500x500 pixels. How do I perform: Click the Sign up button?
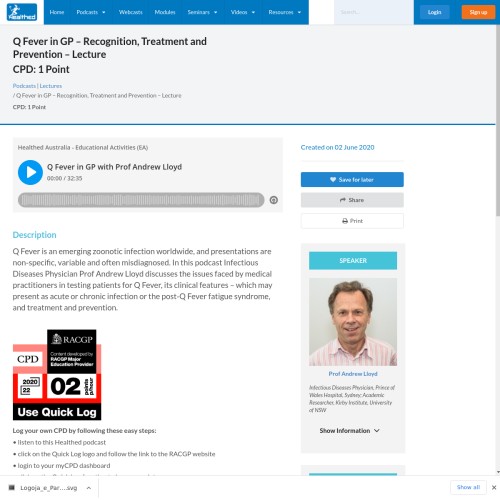(478, 12)
